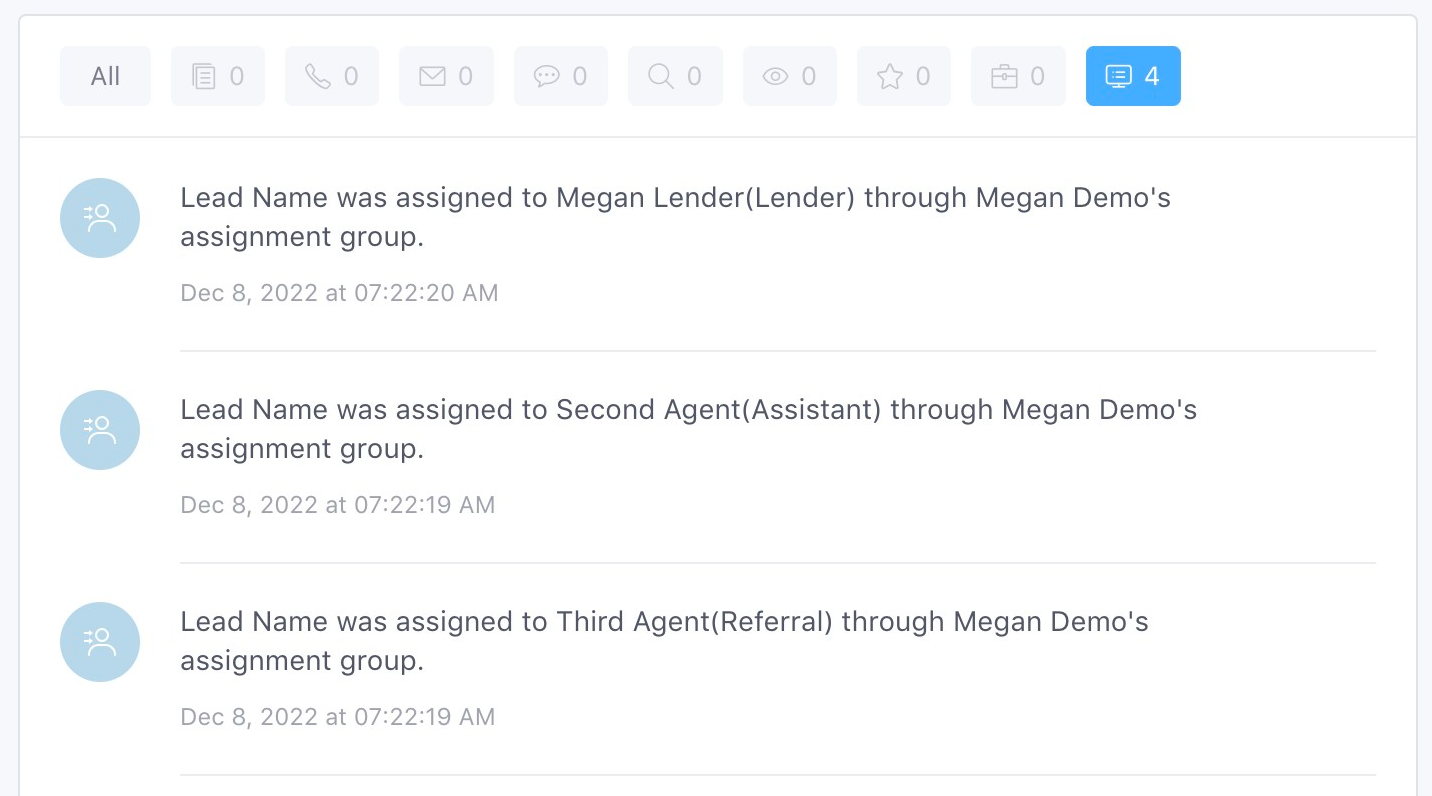Click timestamp under the Third Agent entry

coord(338,717)
